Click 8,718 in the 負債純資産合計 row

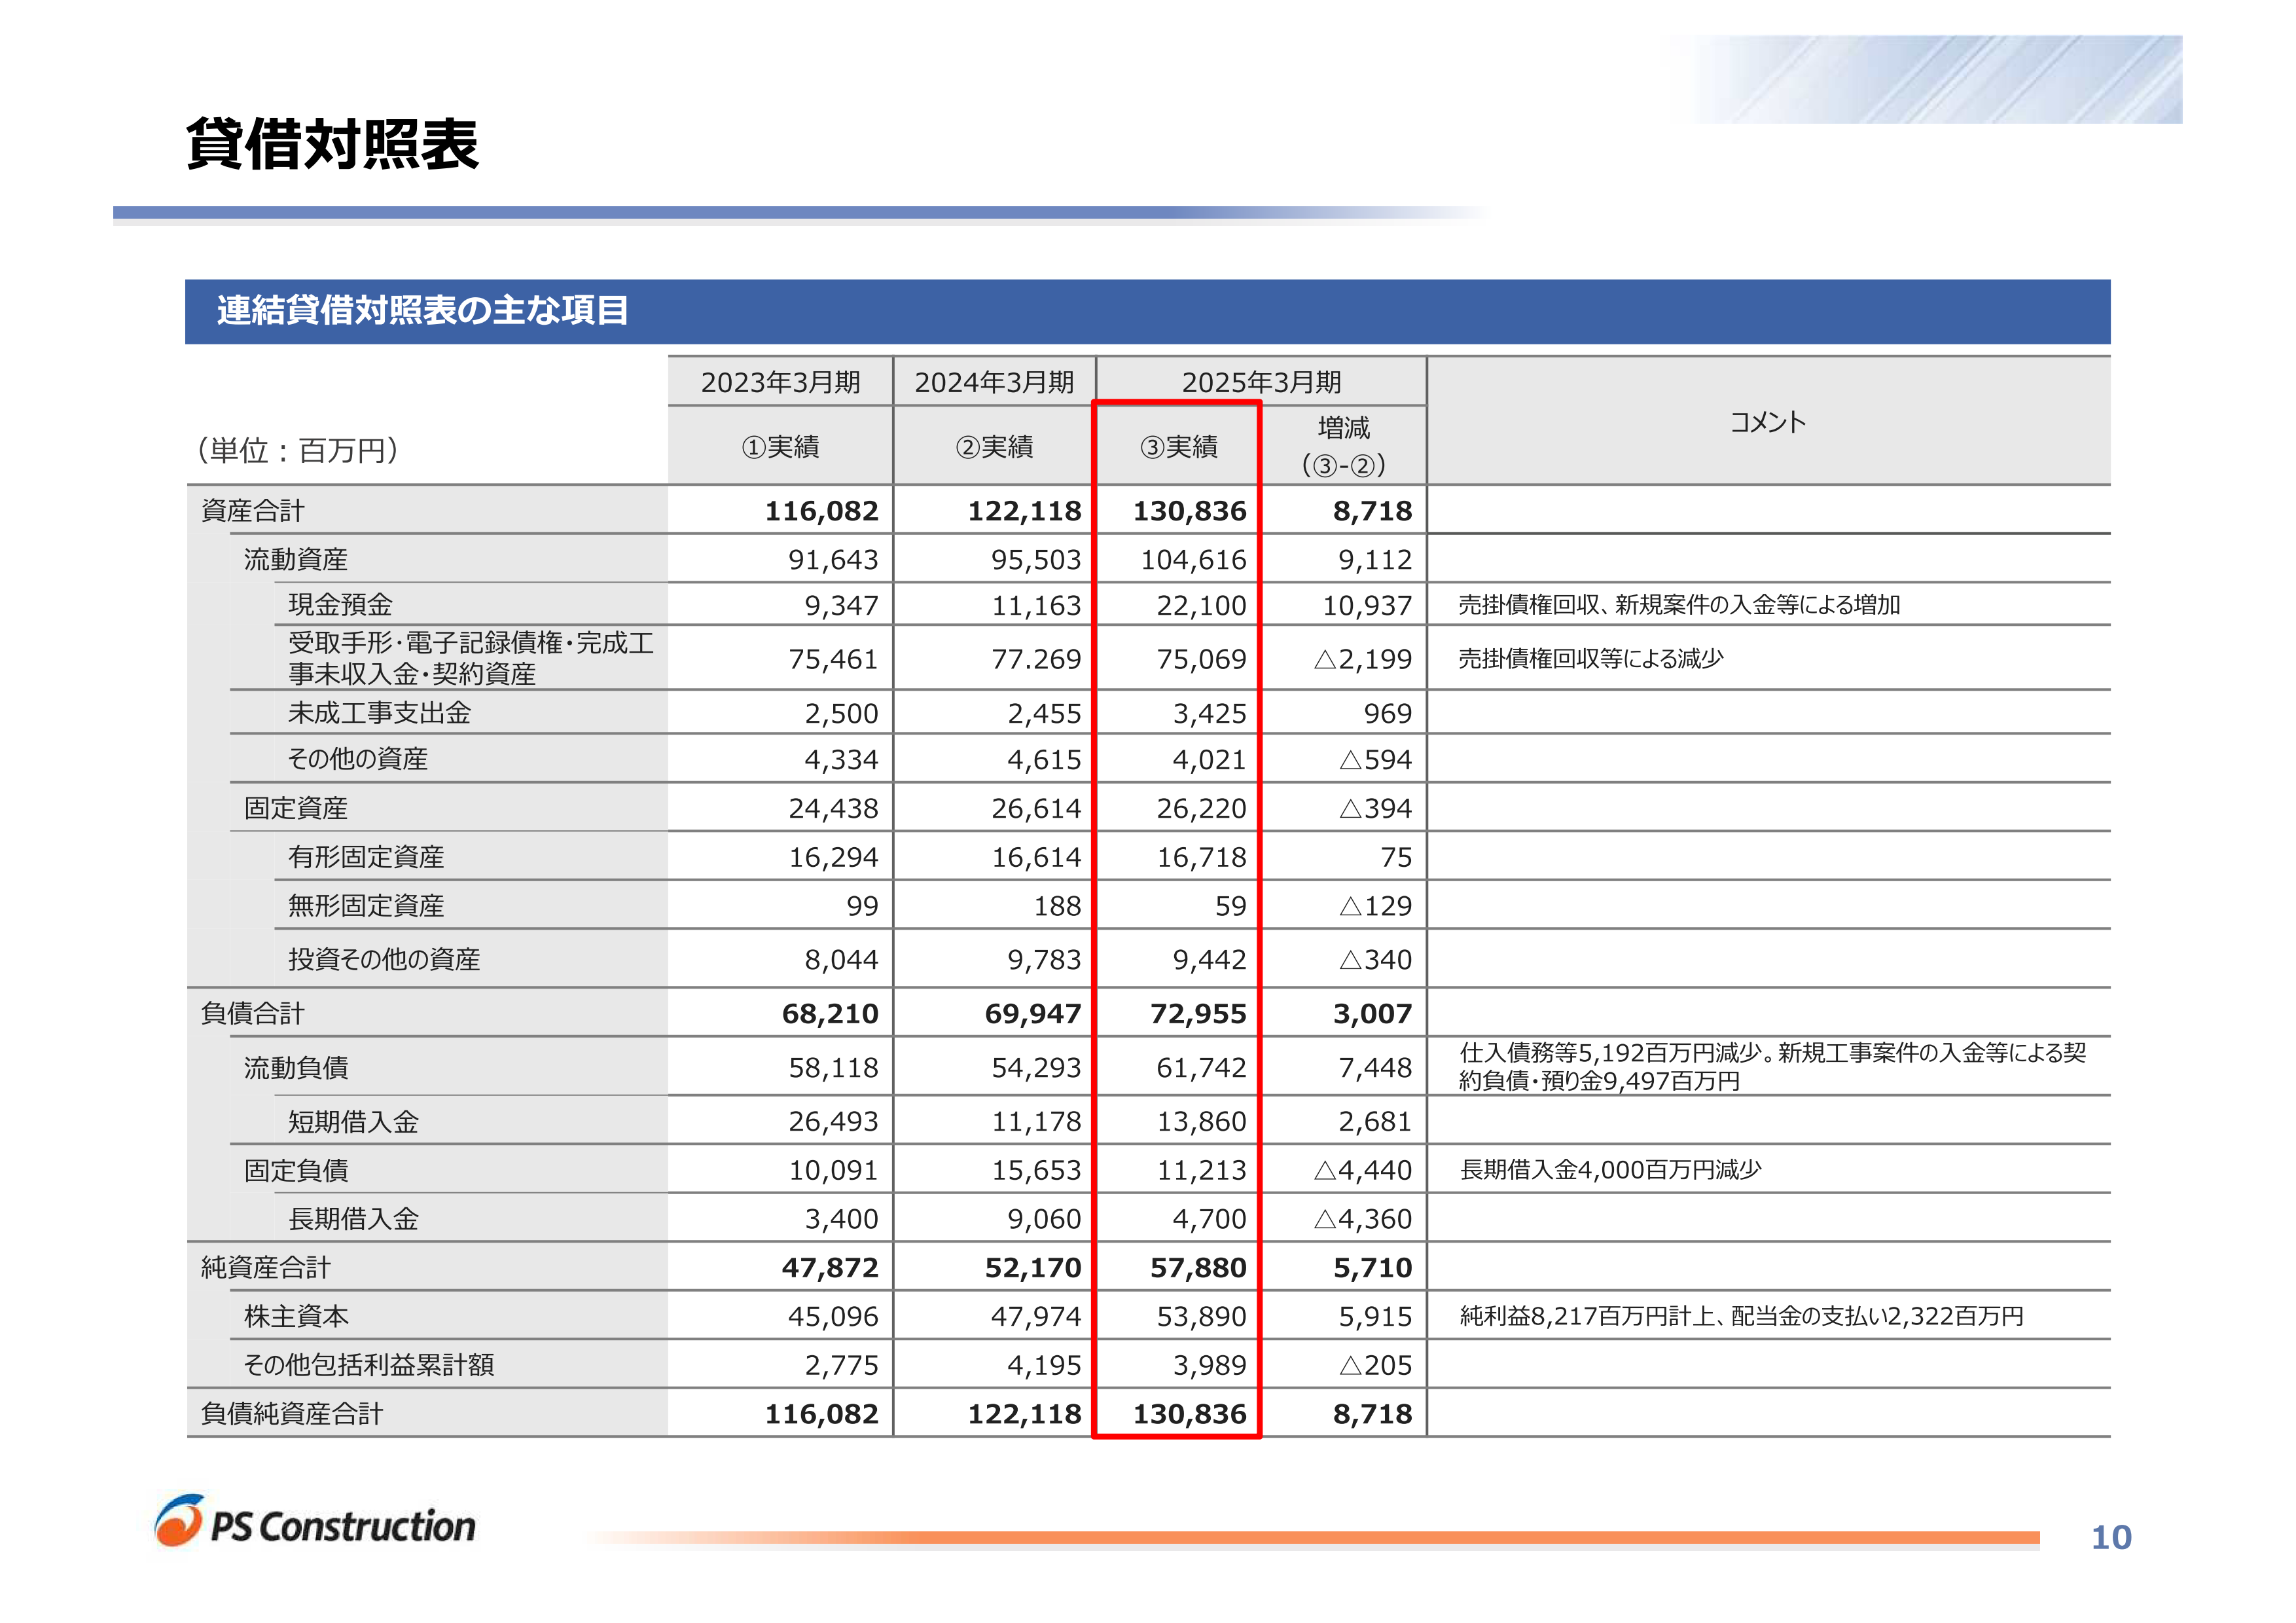point(1372,1414)
